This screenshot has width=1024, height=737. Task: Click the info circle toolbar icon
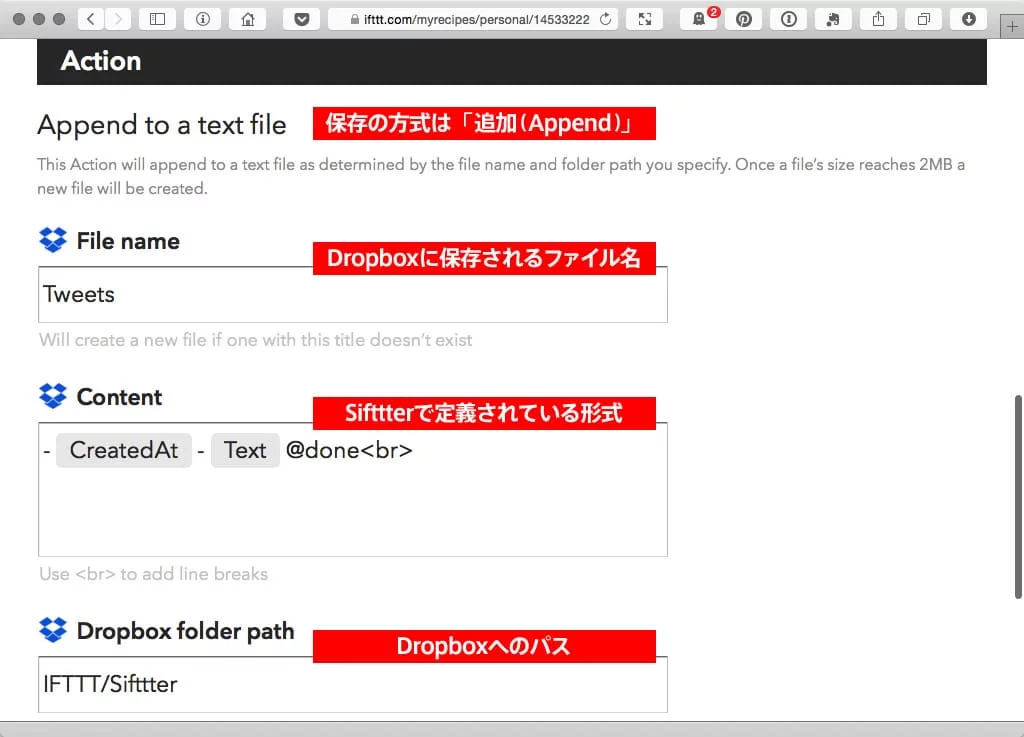pos(203,19)
